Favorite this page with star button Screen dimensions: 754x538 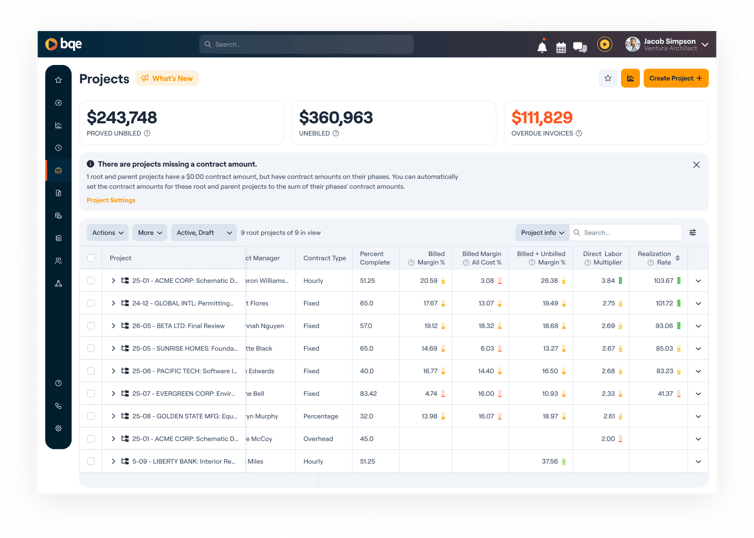608,78
